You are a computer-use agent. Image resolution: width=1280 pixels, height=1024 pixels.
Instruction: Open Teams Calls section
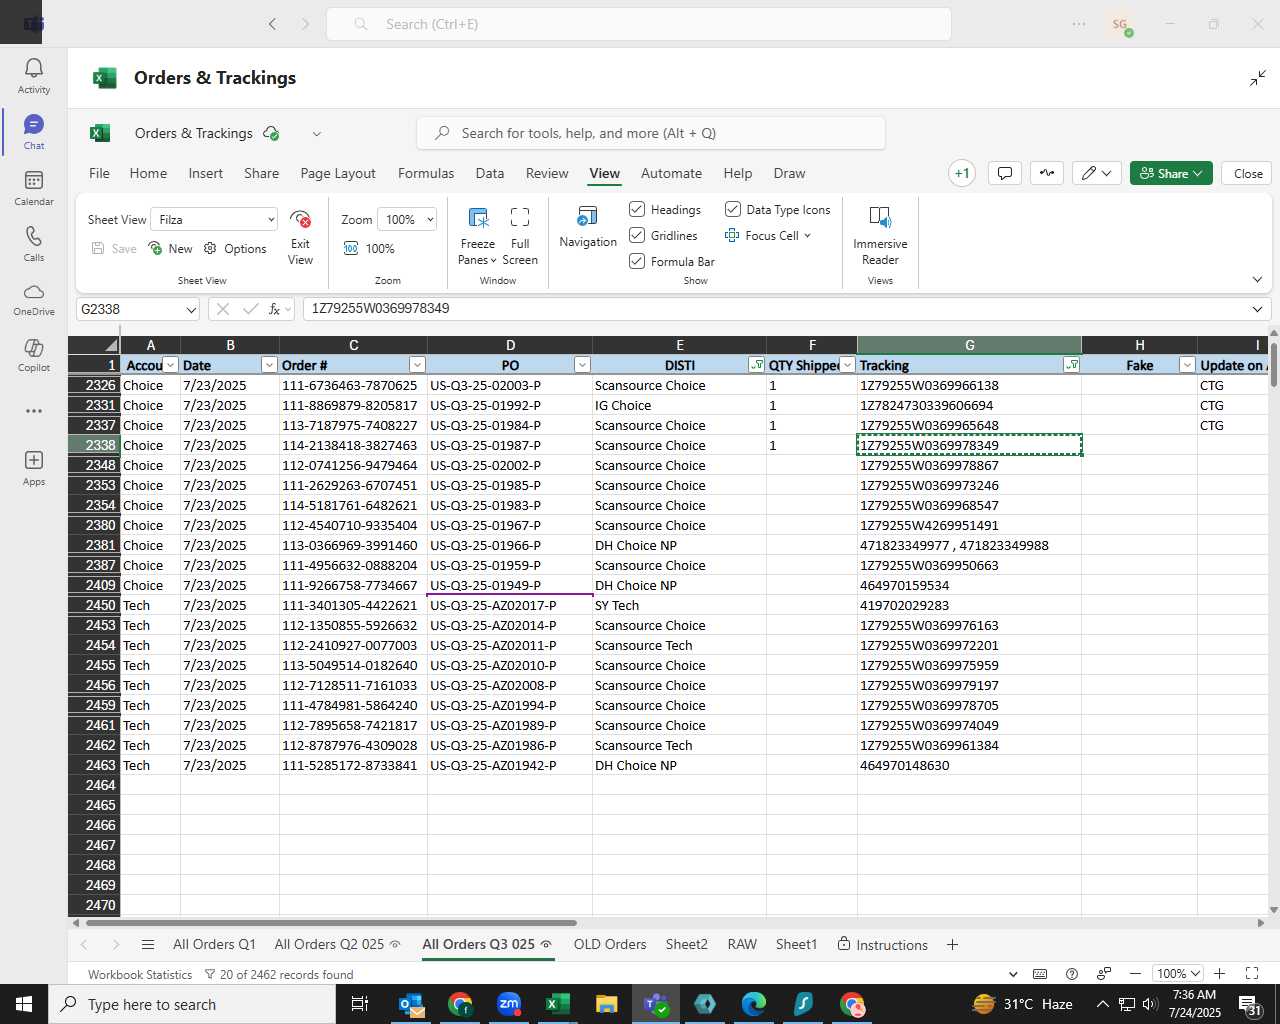pos(33,243)
